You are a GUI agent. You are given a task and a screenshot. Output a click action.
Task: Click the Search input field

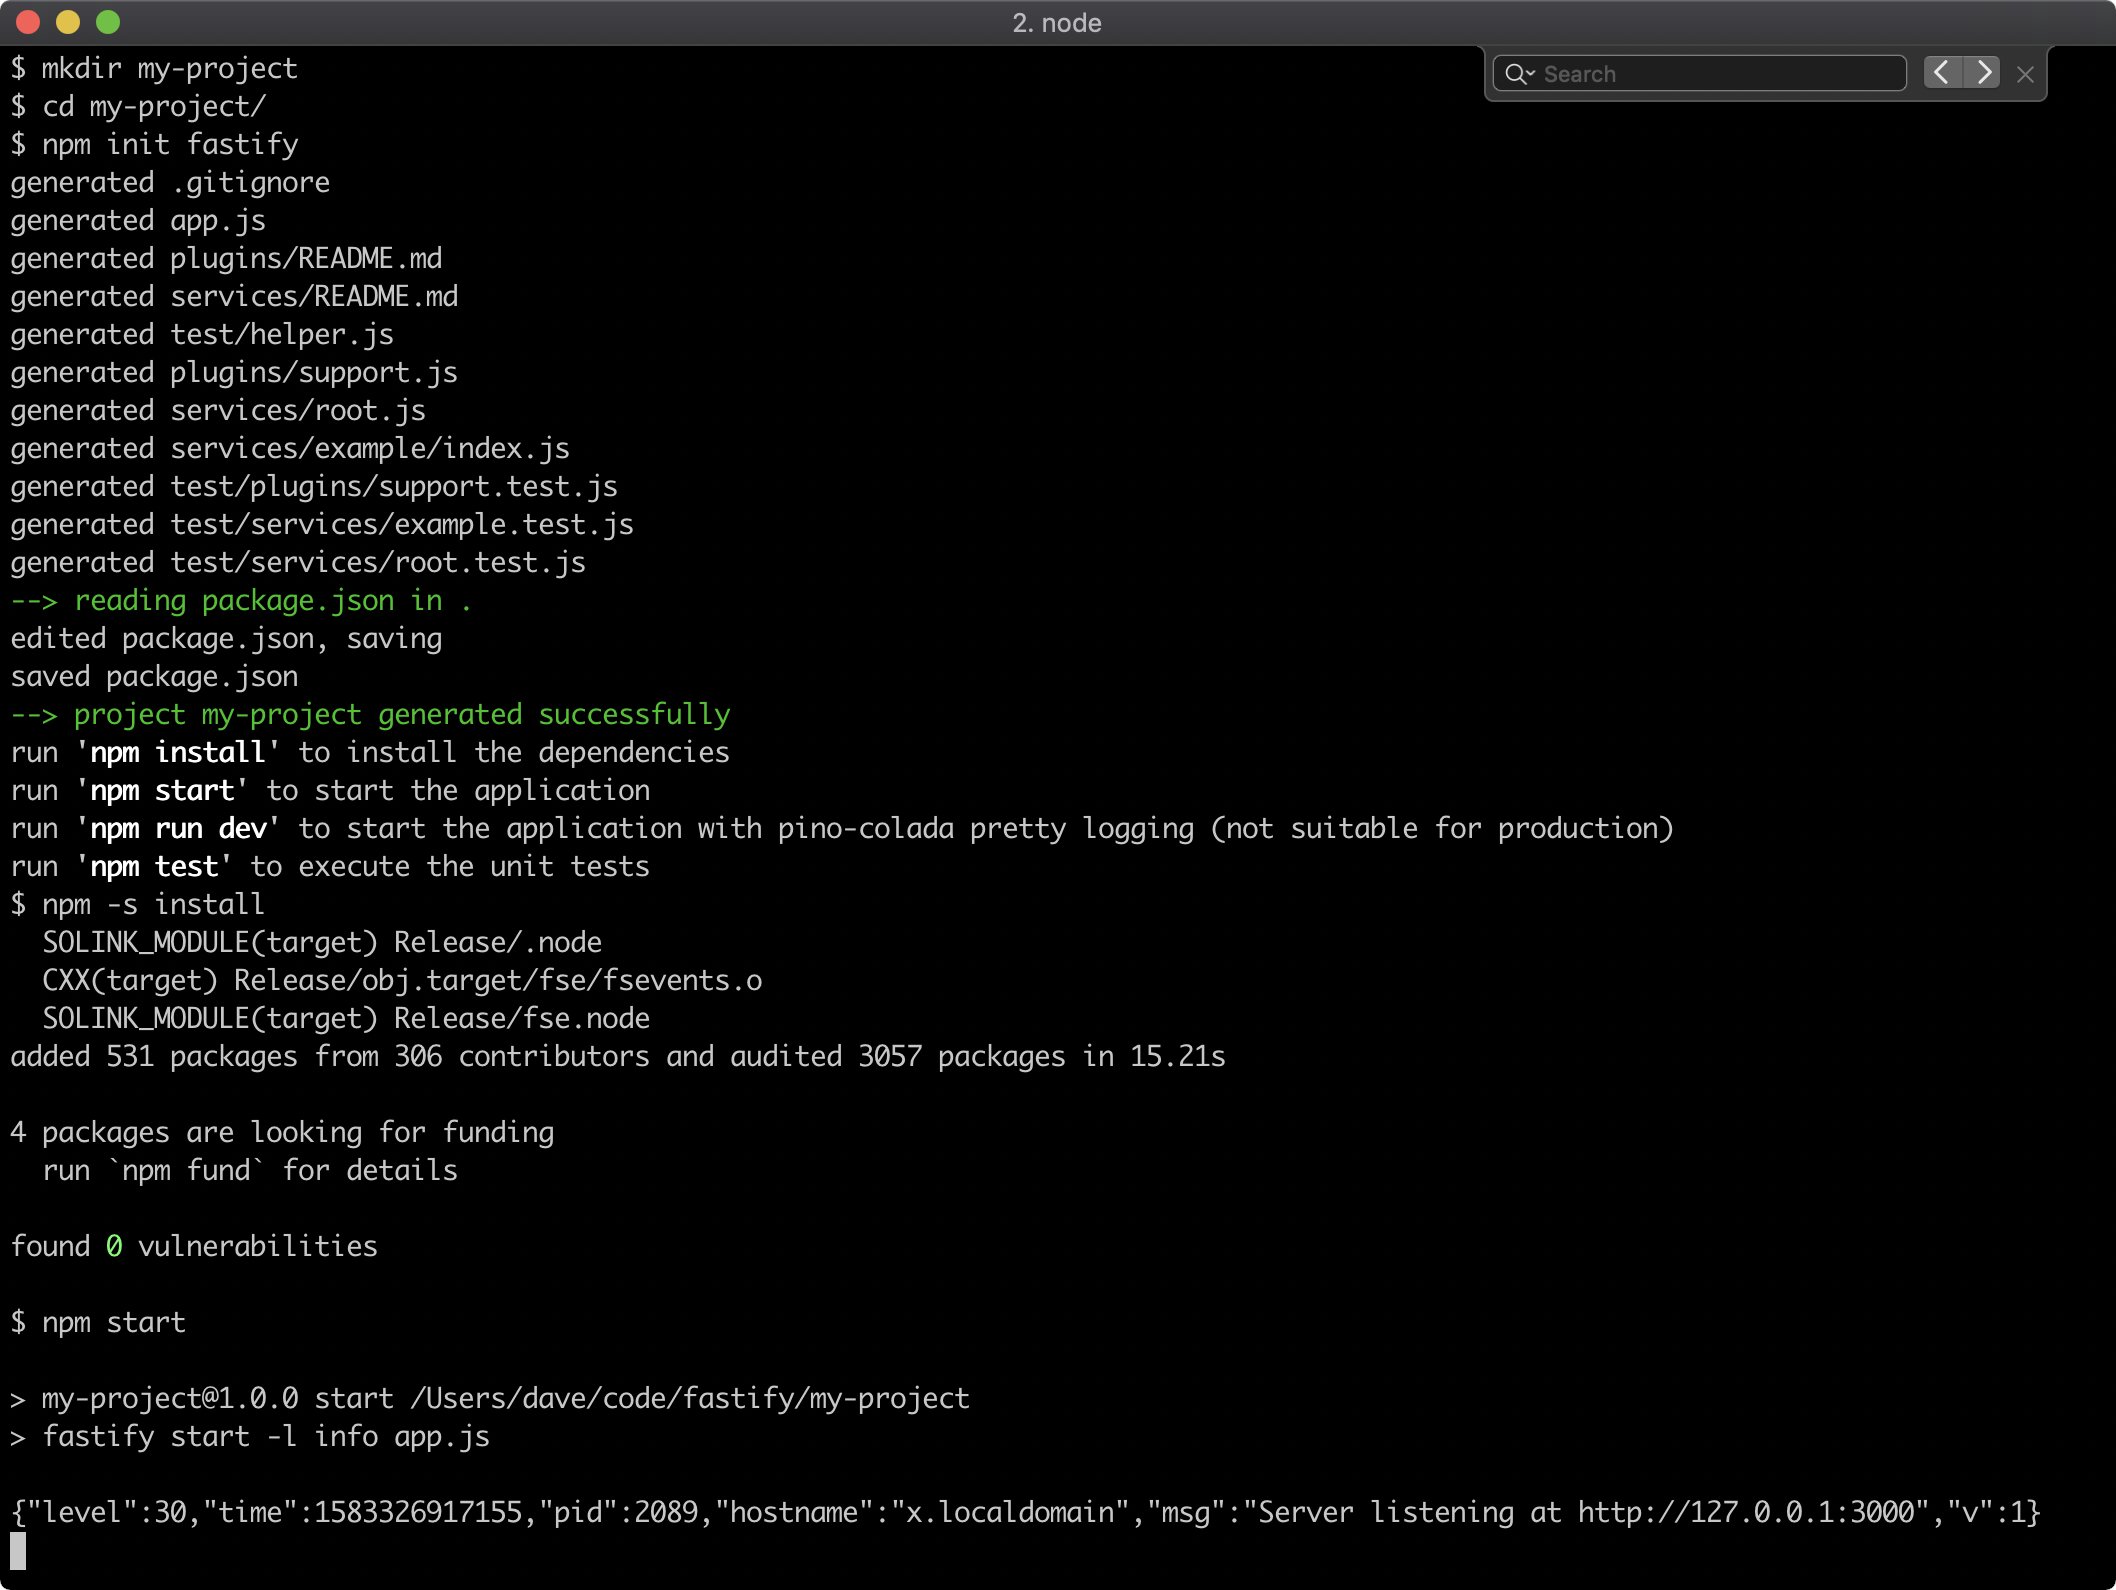(1699, 74)
